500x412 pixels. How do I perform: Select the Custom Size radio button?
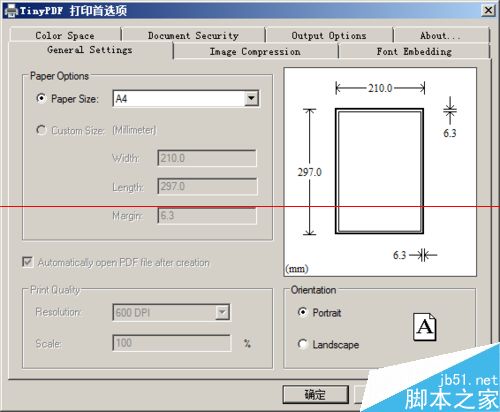pyautogui.click(x=41, y=130)
